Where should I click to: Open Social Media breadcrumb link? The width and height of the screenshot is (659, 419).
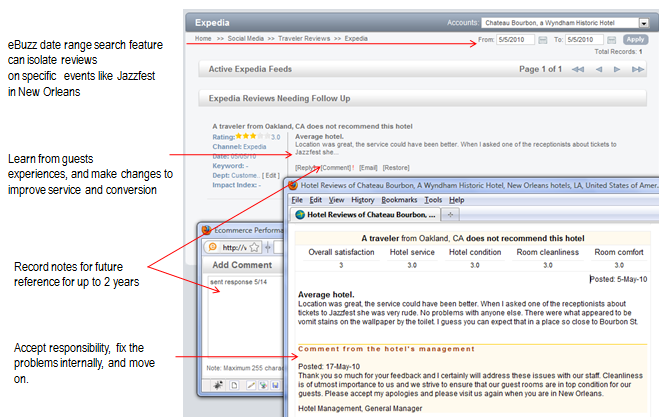pos(245,39)
